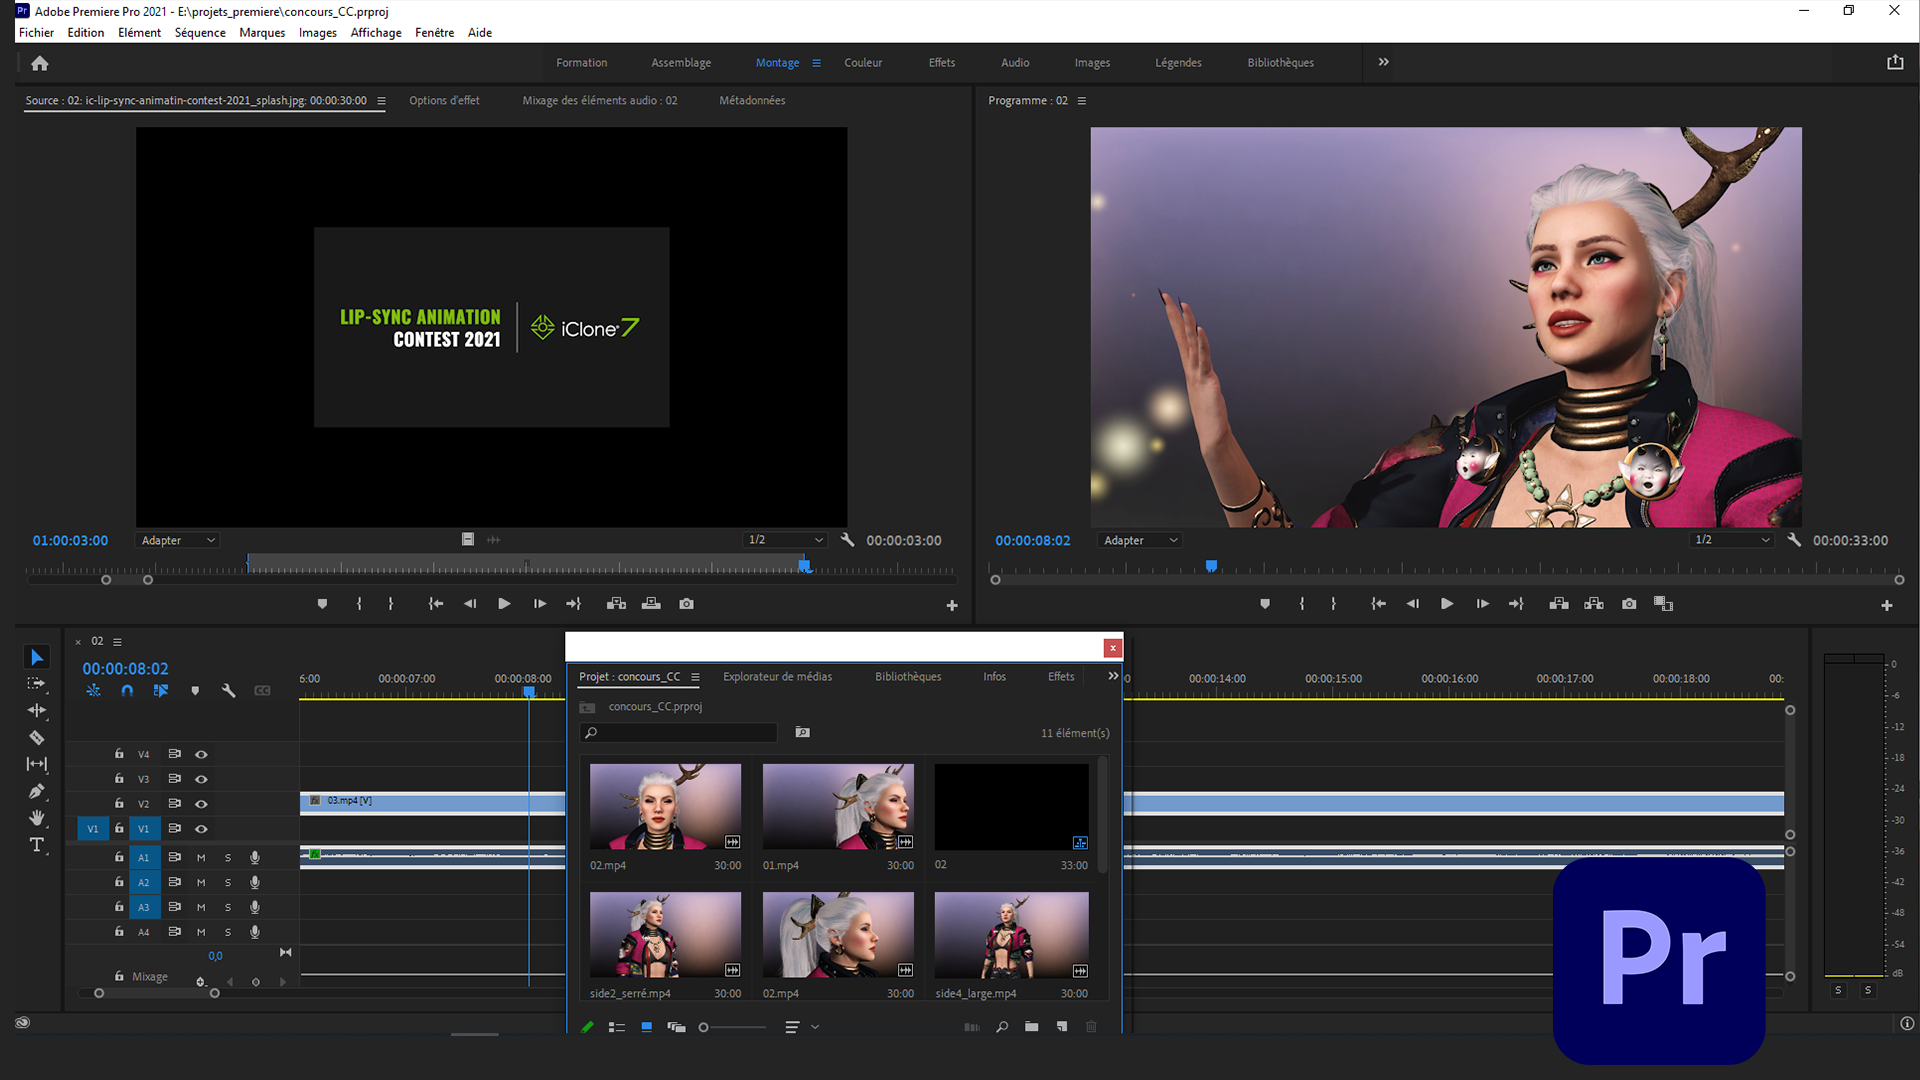The image size is (1920, 1080).
Task: Open Program monitor 1/2 resolution dropdown
Action: click(1732, 540)
